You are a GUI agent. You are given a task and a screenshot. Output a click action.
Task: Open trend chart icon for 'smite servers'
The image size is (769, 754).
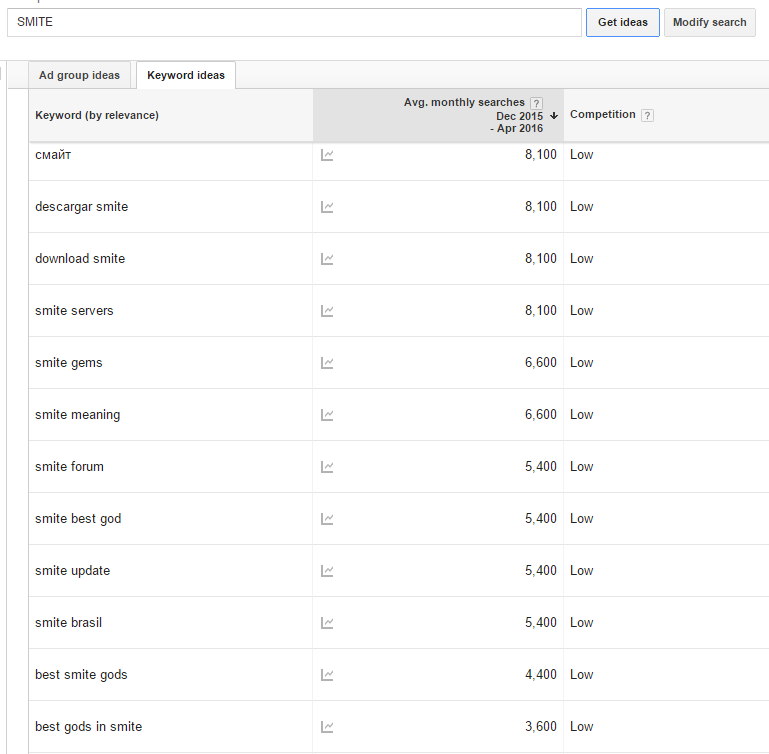(327, 311)
